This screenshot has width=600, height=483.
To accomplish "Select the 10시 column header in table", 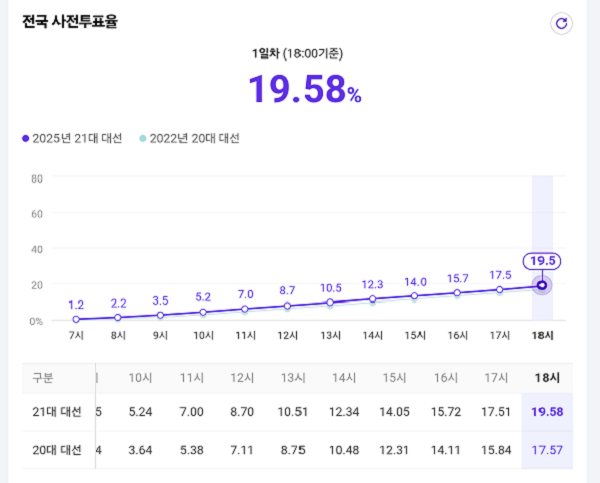I will (x=140, y=378).
